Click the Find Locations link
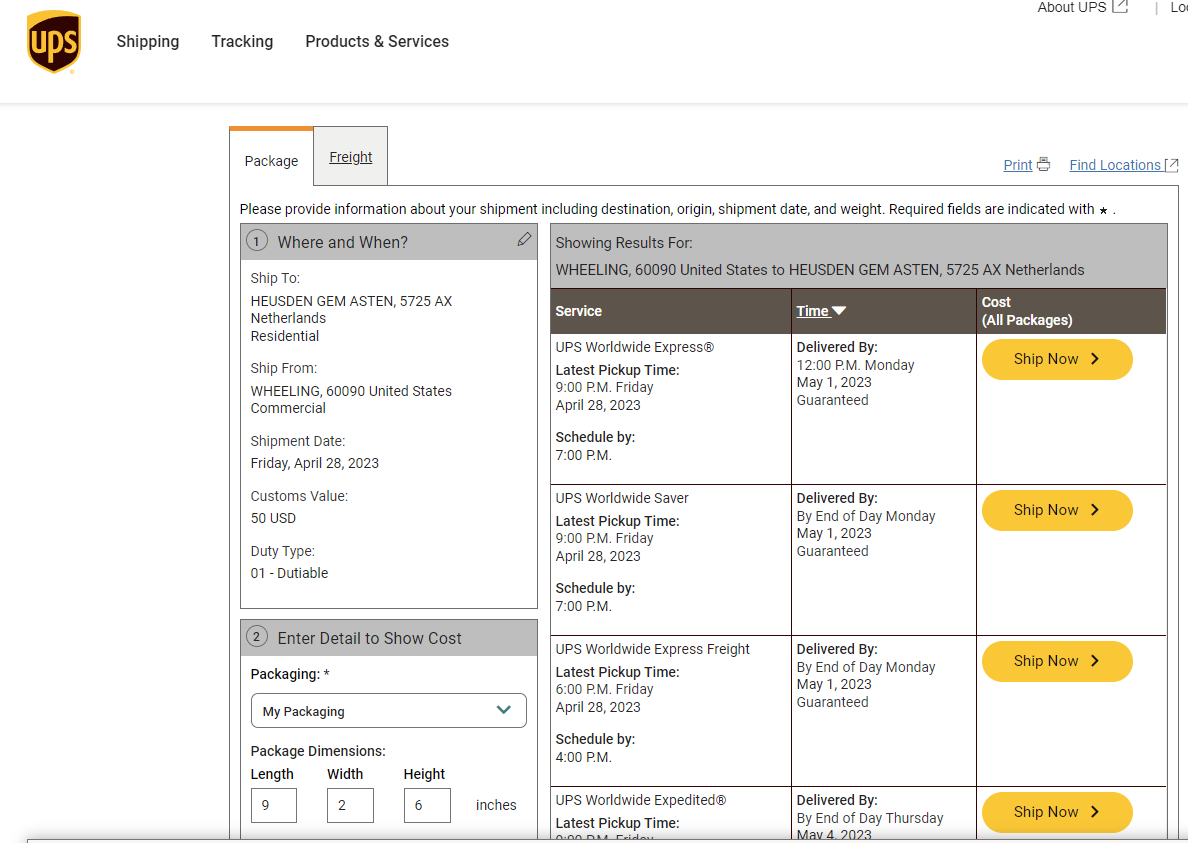1188x843 pixels. click(x=1115, y=165)
